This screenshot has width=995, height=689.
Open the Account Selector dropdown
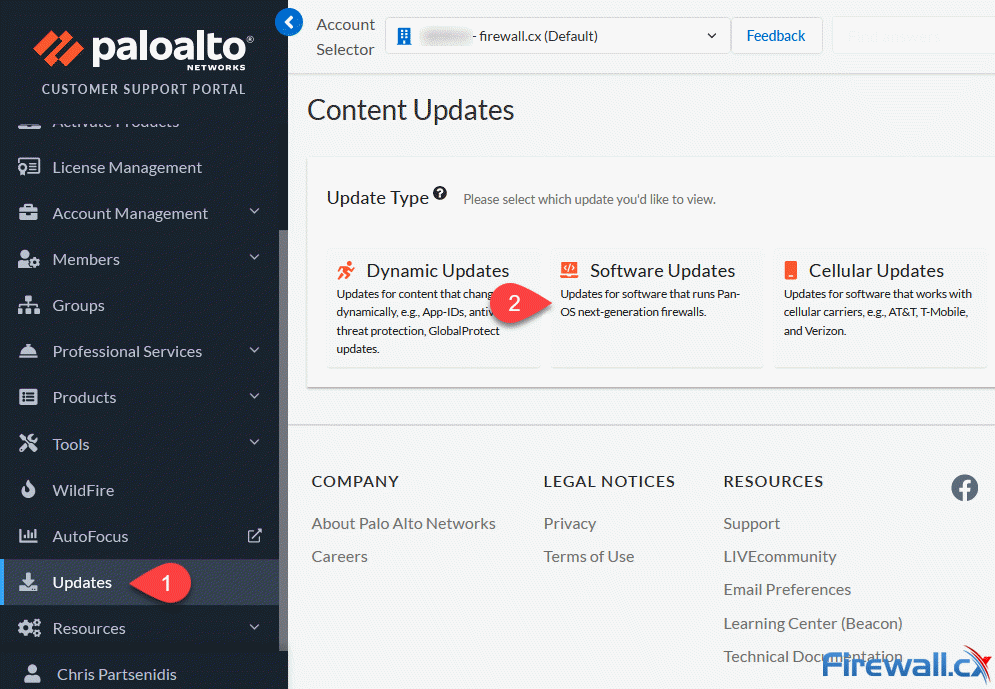pos(557,36)
